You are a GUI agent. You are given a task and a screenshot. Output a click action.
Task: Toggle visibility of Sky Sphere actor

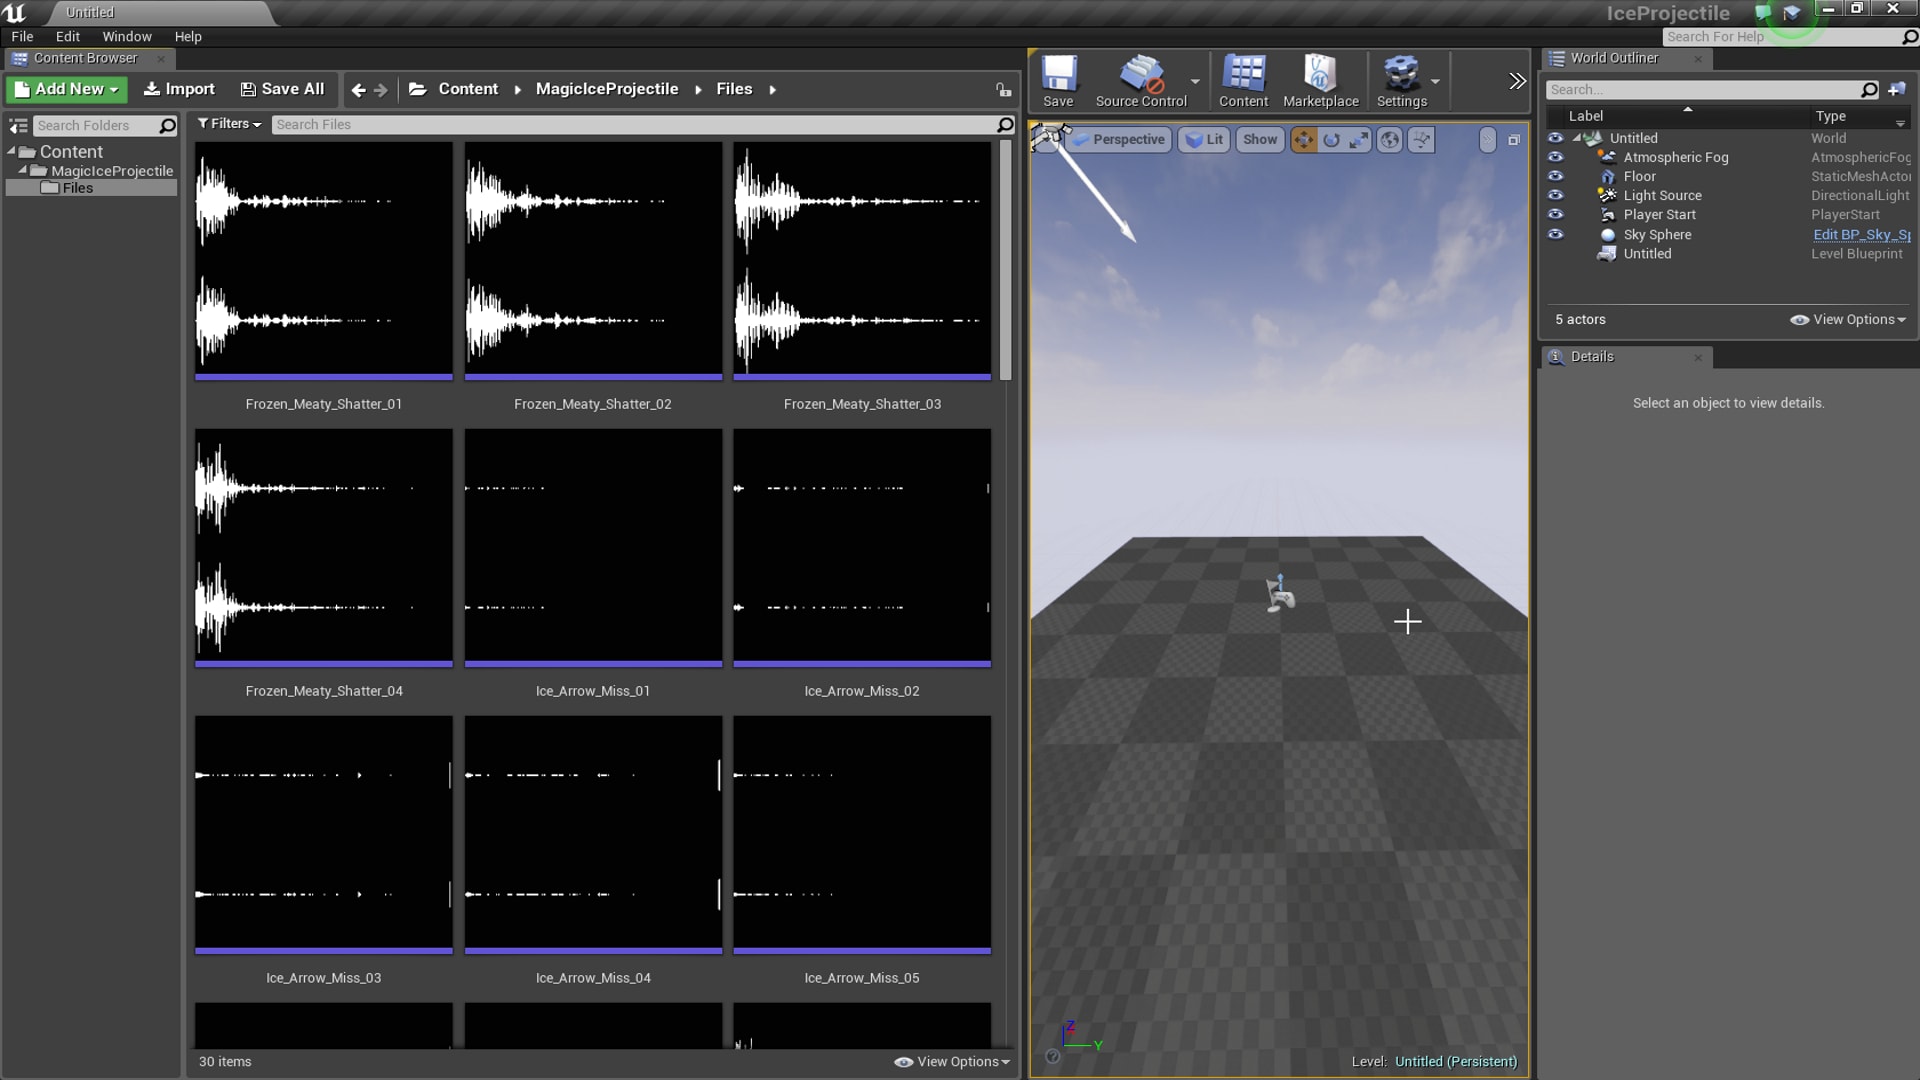click(1555, 234)
